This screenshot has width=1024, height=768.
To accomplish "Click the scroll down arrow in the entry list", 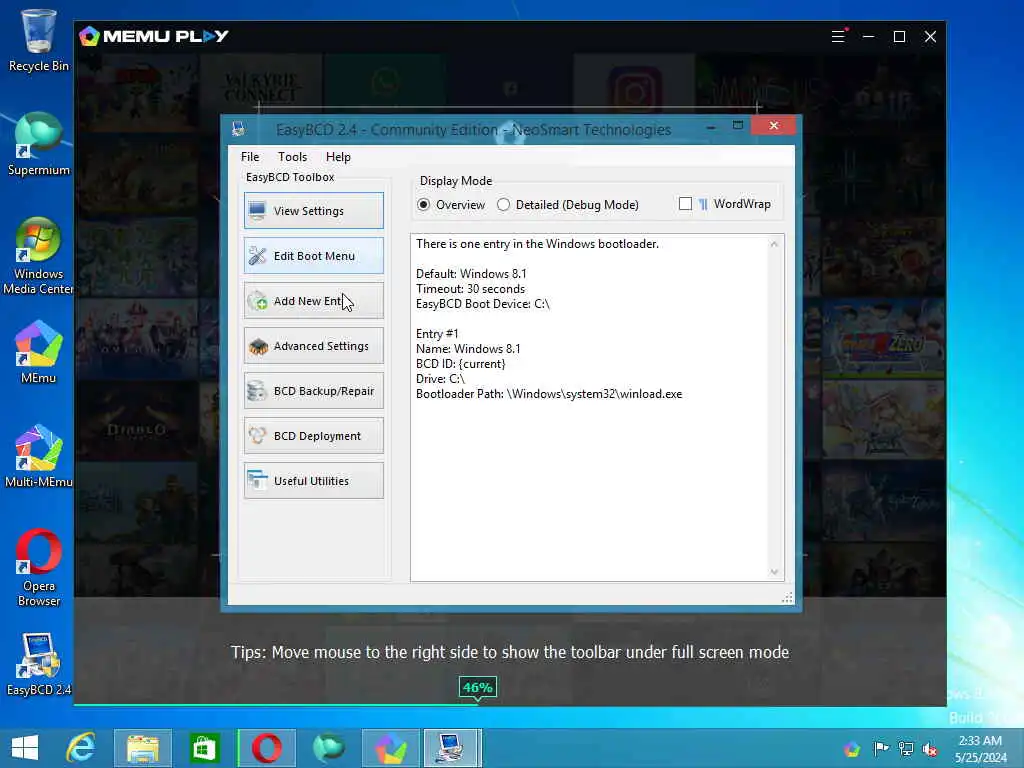I will pos(774,572).
